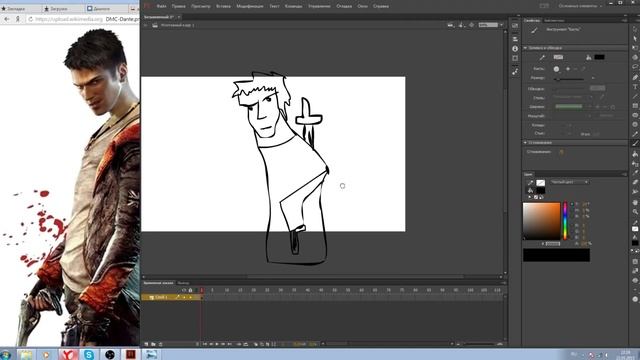Select the Hand tool

tap(636, 202)
